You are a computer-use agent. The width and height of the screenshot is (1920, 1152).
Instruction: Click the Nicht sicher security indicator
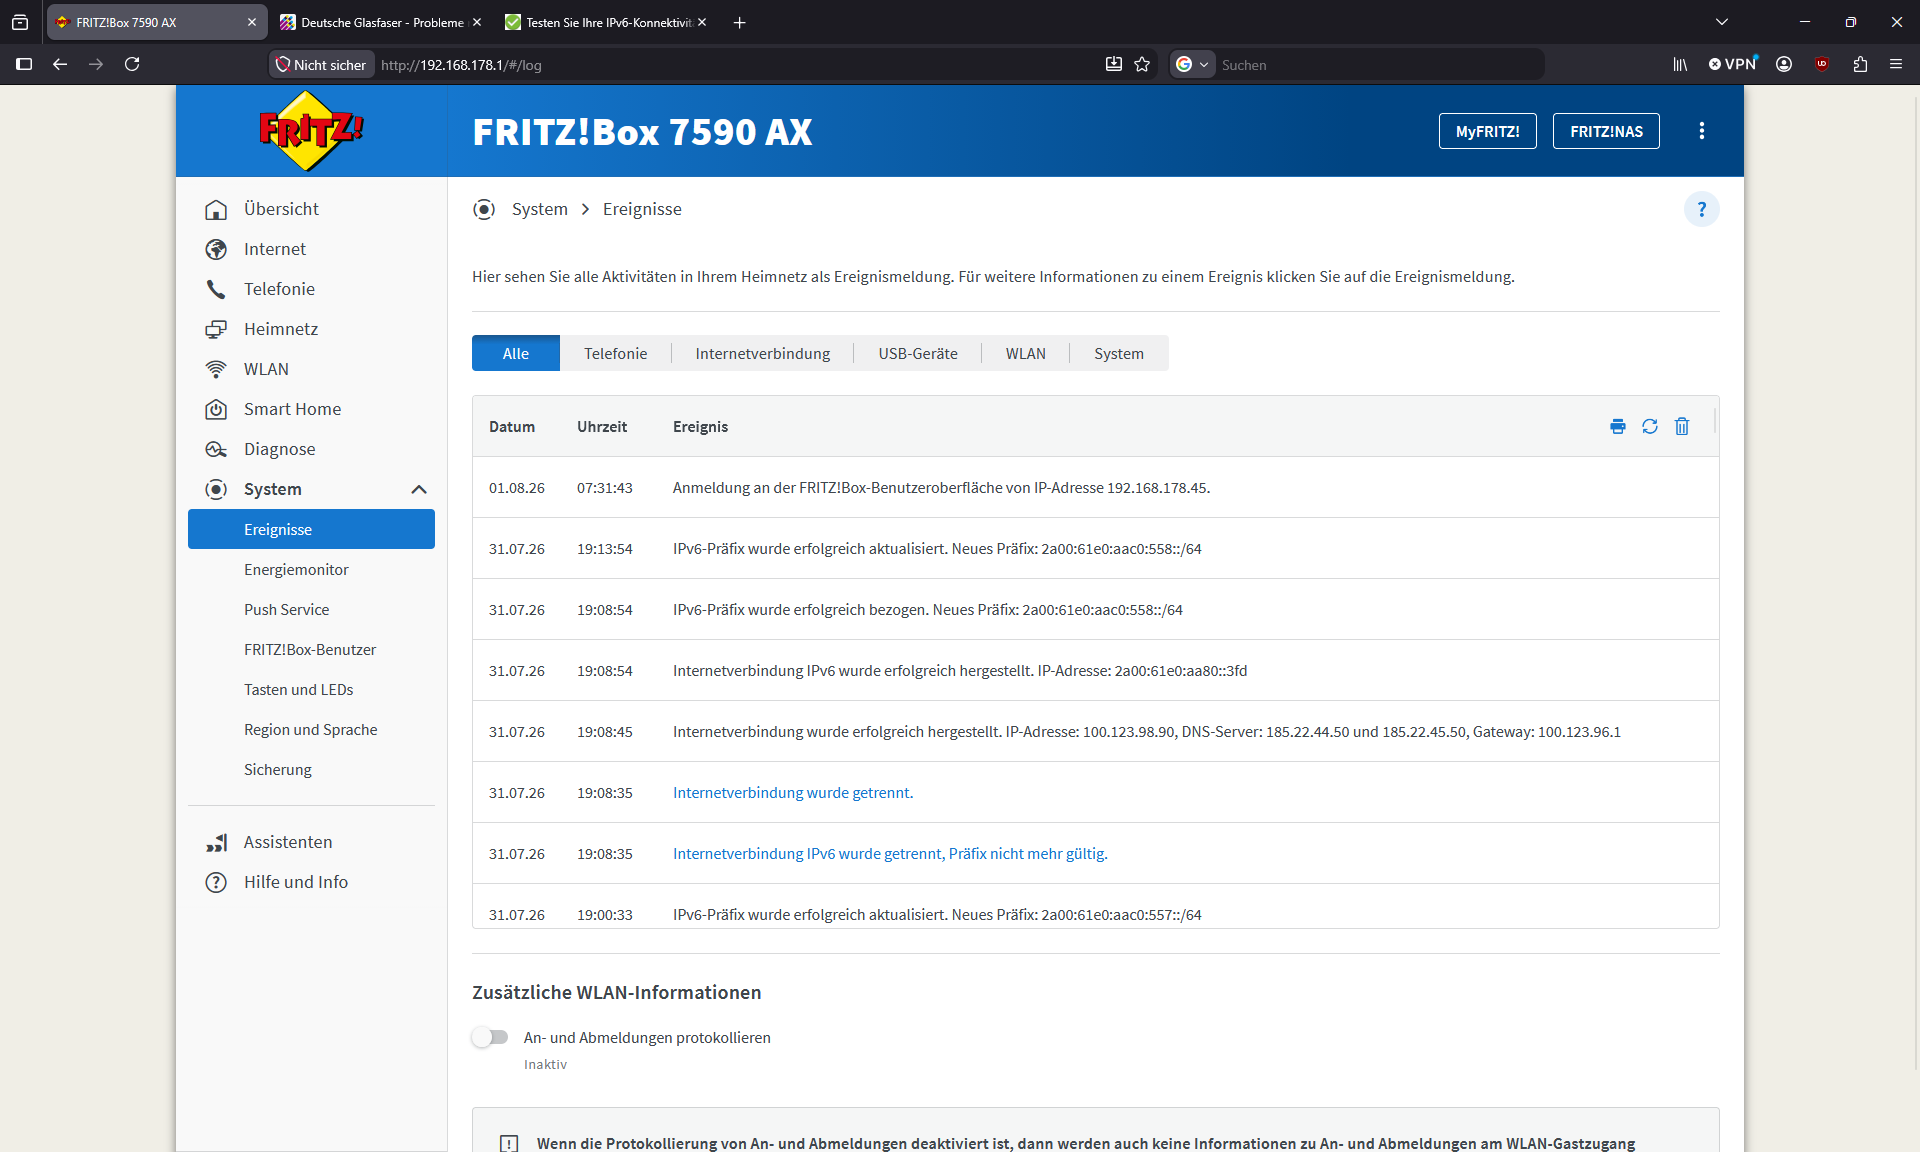(322, 65)
